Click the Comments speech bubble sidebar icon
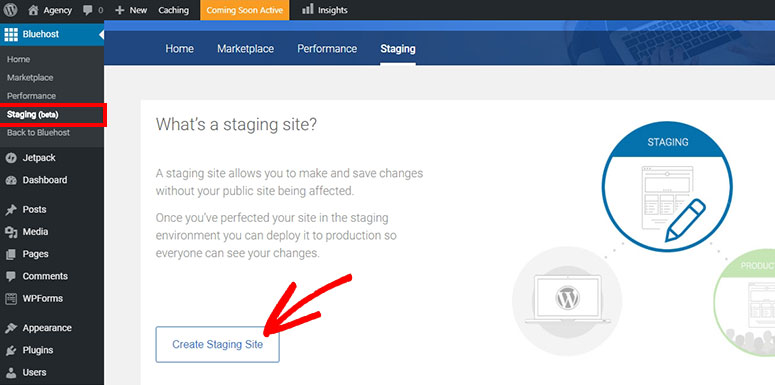 pyautogui.click(x=11, y=276)
